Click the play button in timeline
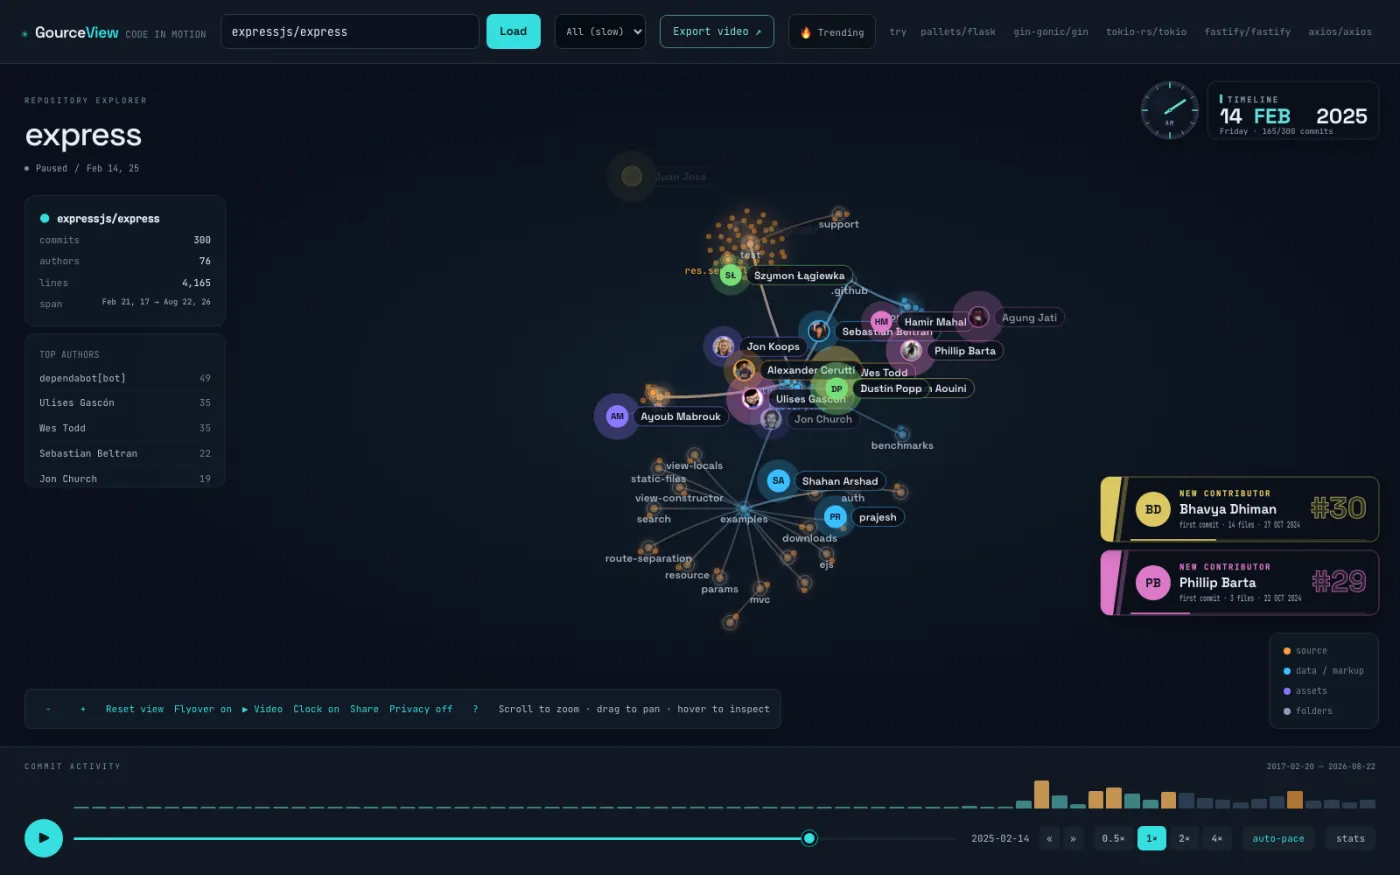1400x875 pixels. (43, 838)
